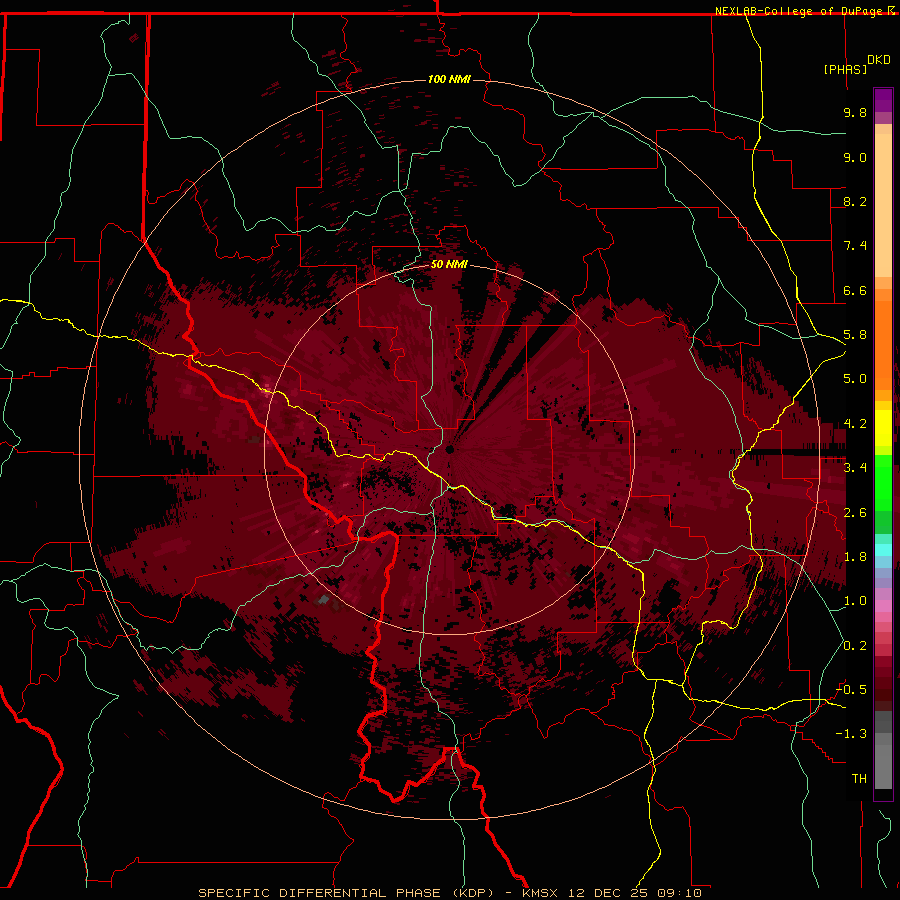Click the 0.2 value on the color scale
This screenshot has width=900, height=900.
(x=855, y=646)
